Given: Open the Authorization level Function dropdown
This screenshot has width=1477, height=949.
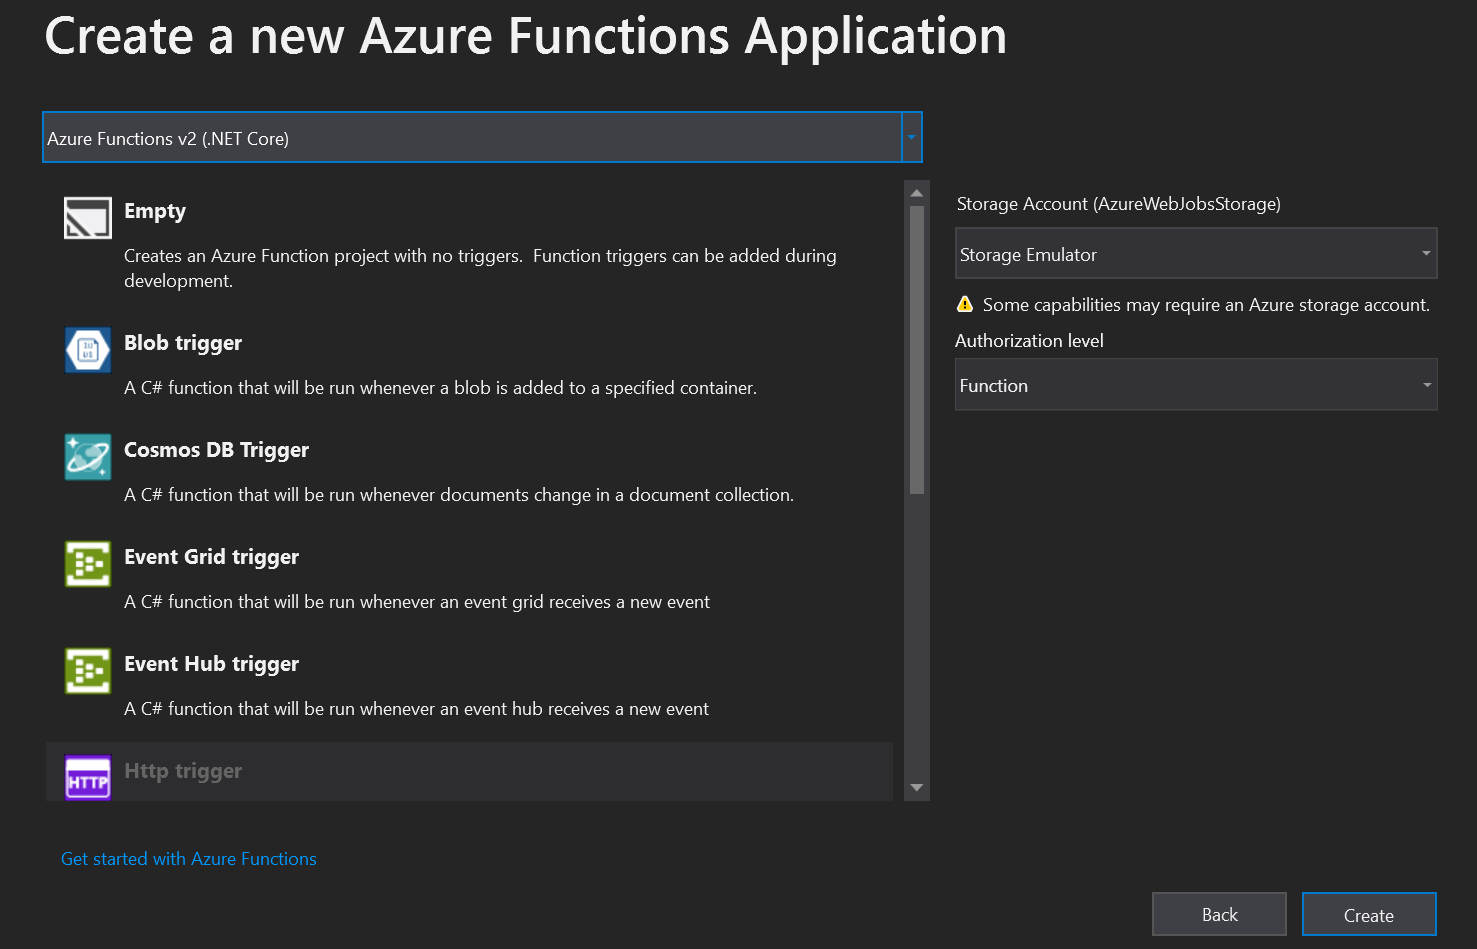Looking at the screenshot, I should [1196, 385].
